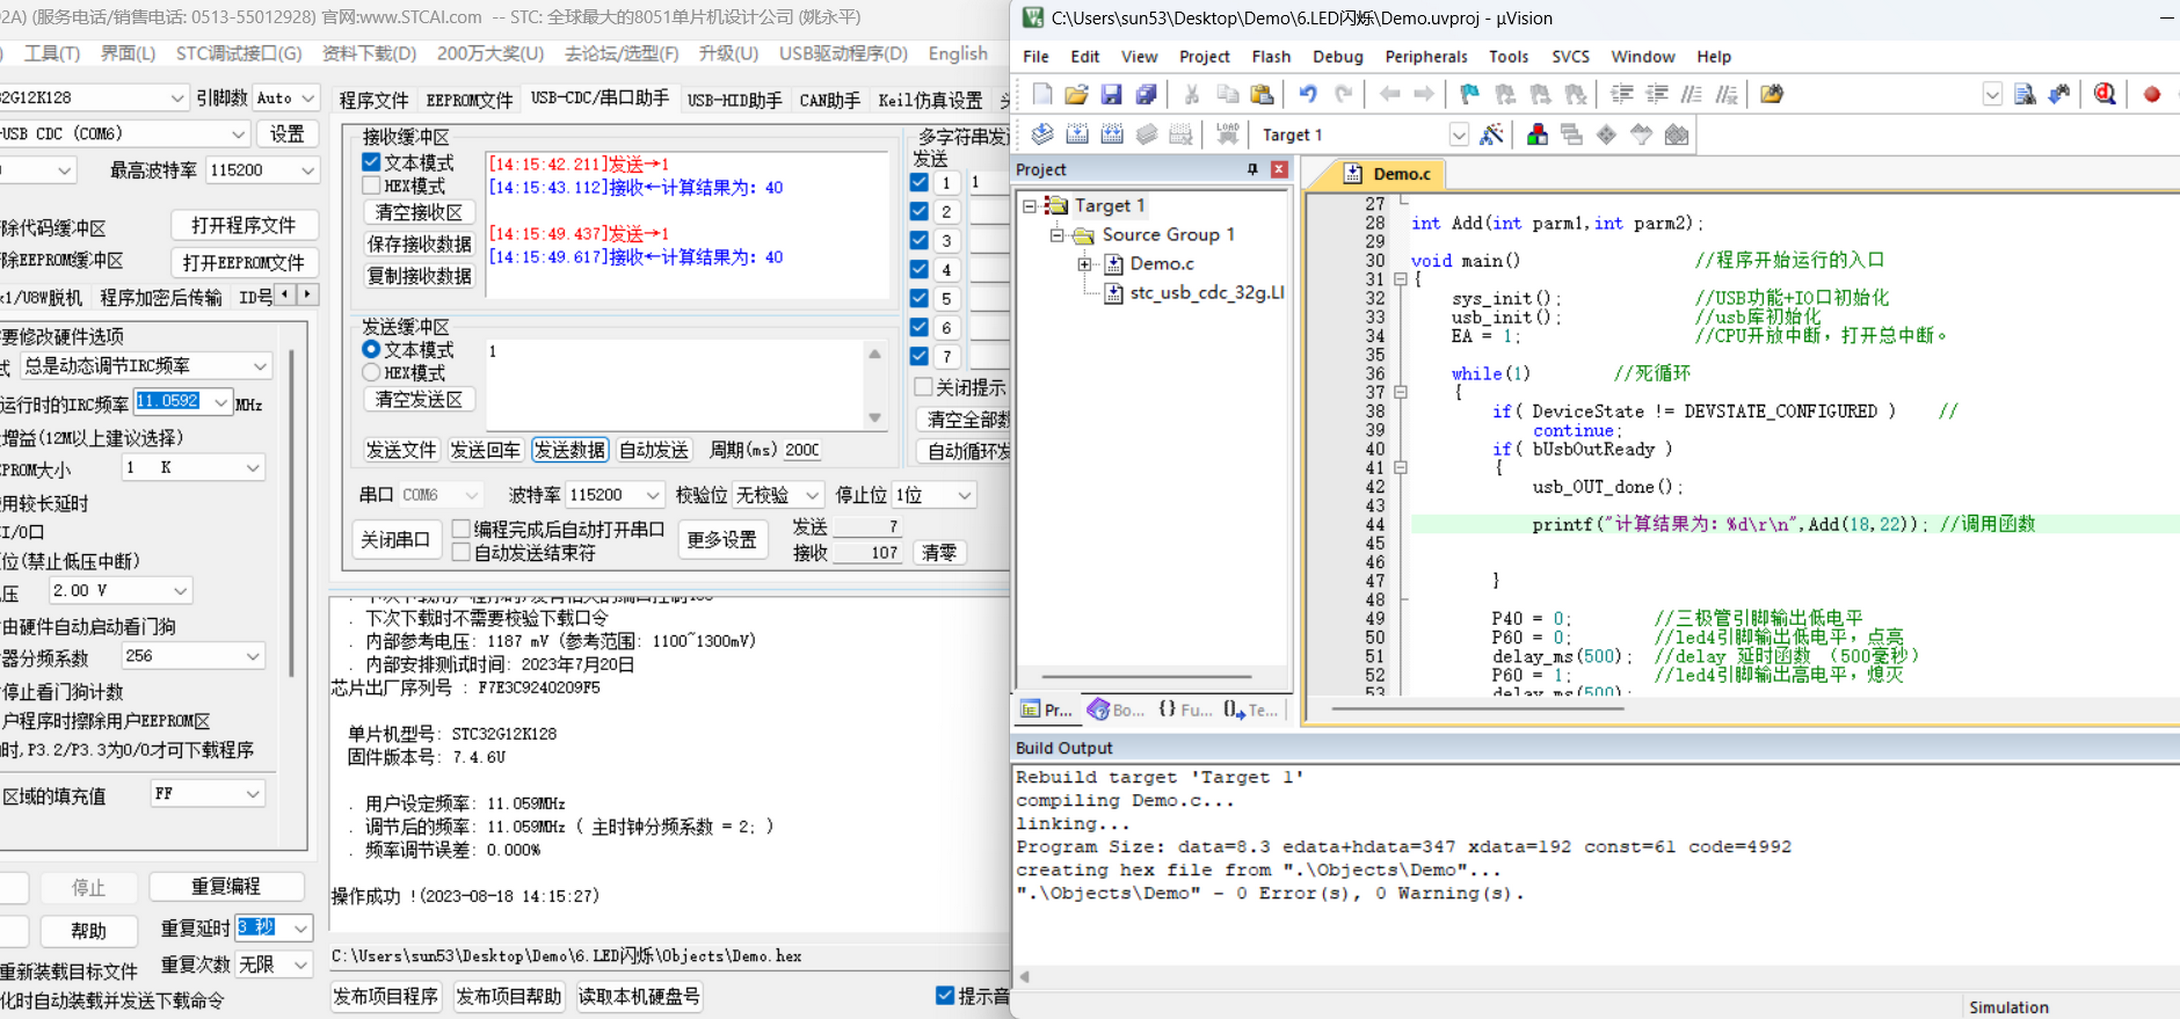Screen dimensions: 2180x1019
Task: Click Save All icon in µVision
Action: [1146, 94]
